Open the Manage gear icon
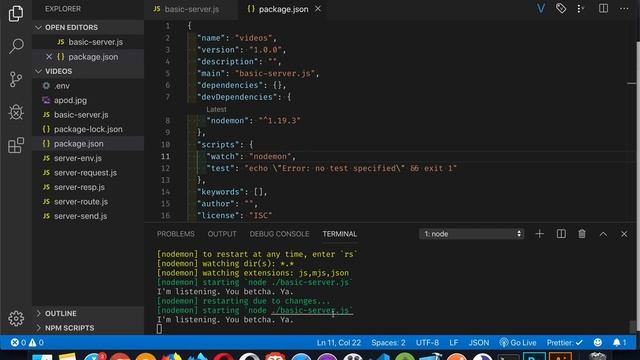This screenshot has height=360, width=640. coord(16,318)
